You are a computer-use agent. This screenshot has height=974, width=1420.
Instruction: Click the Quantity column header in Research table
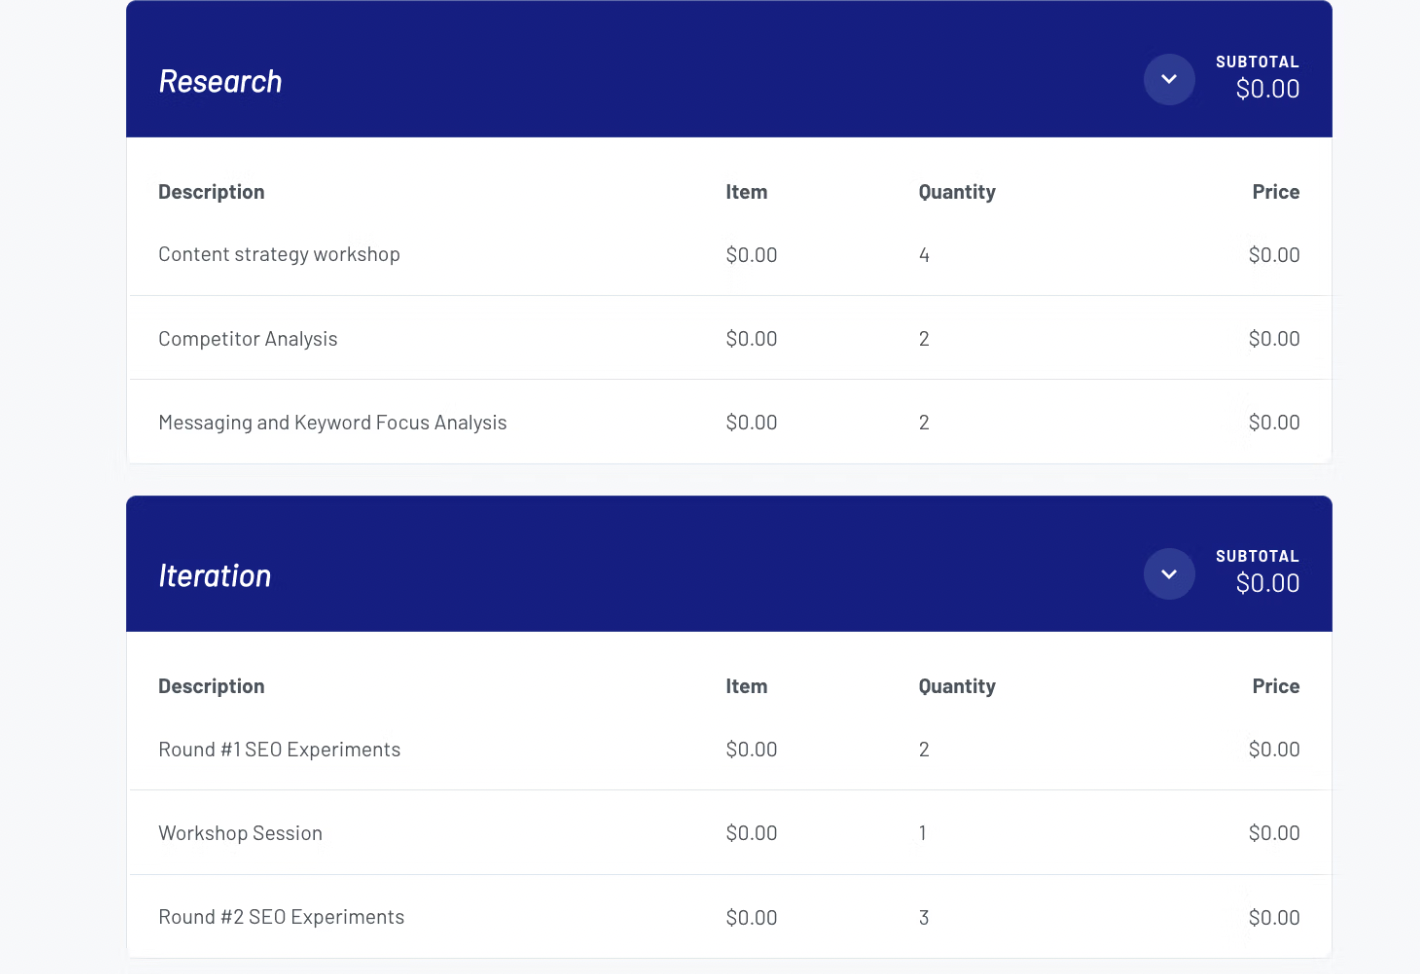(956, 192)
